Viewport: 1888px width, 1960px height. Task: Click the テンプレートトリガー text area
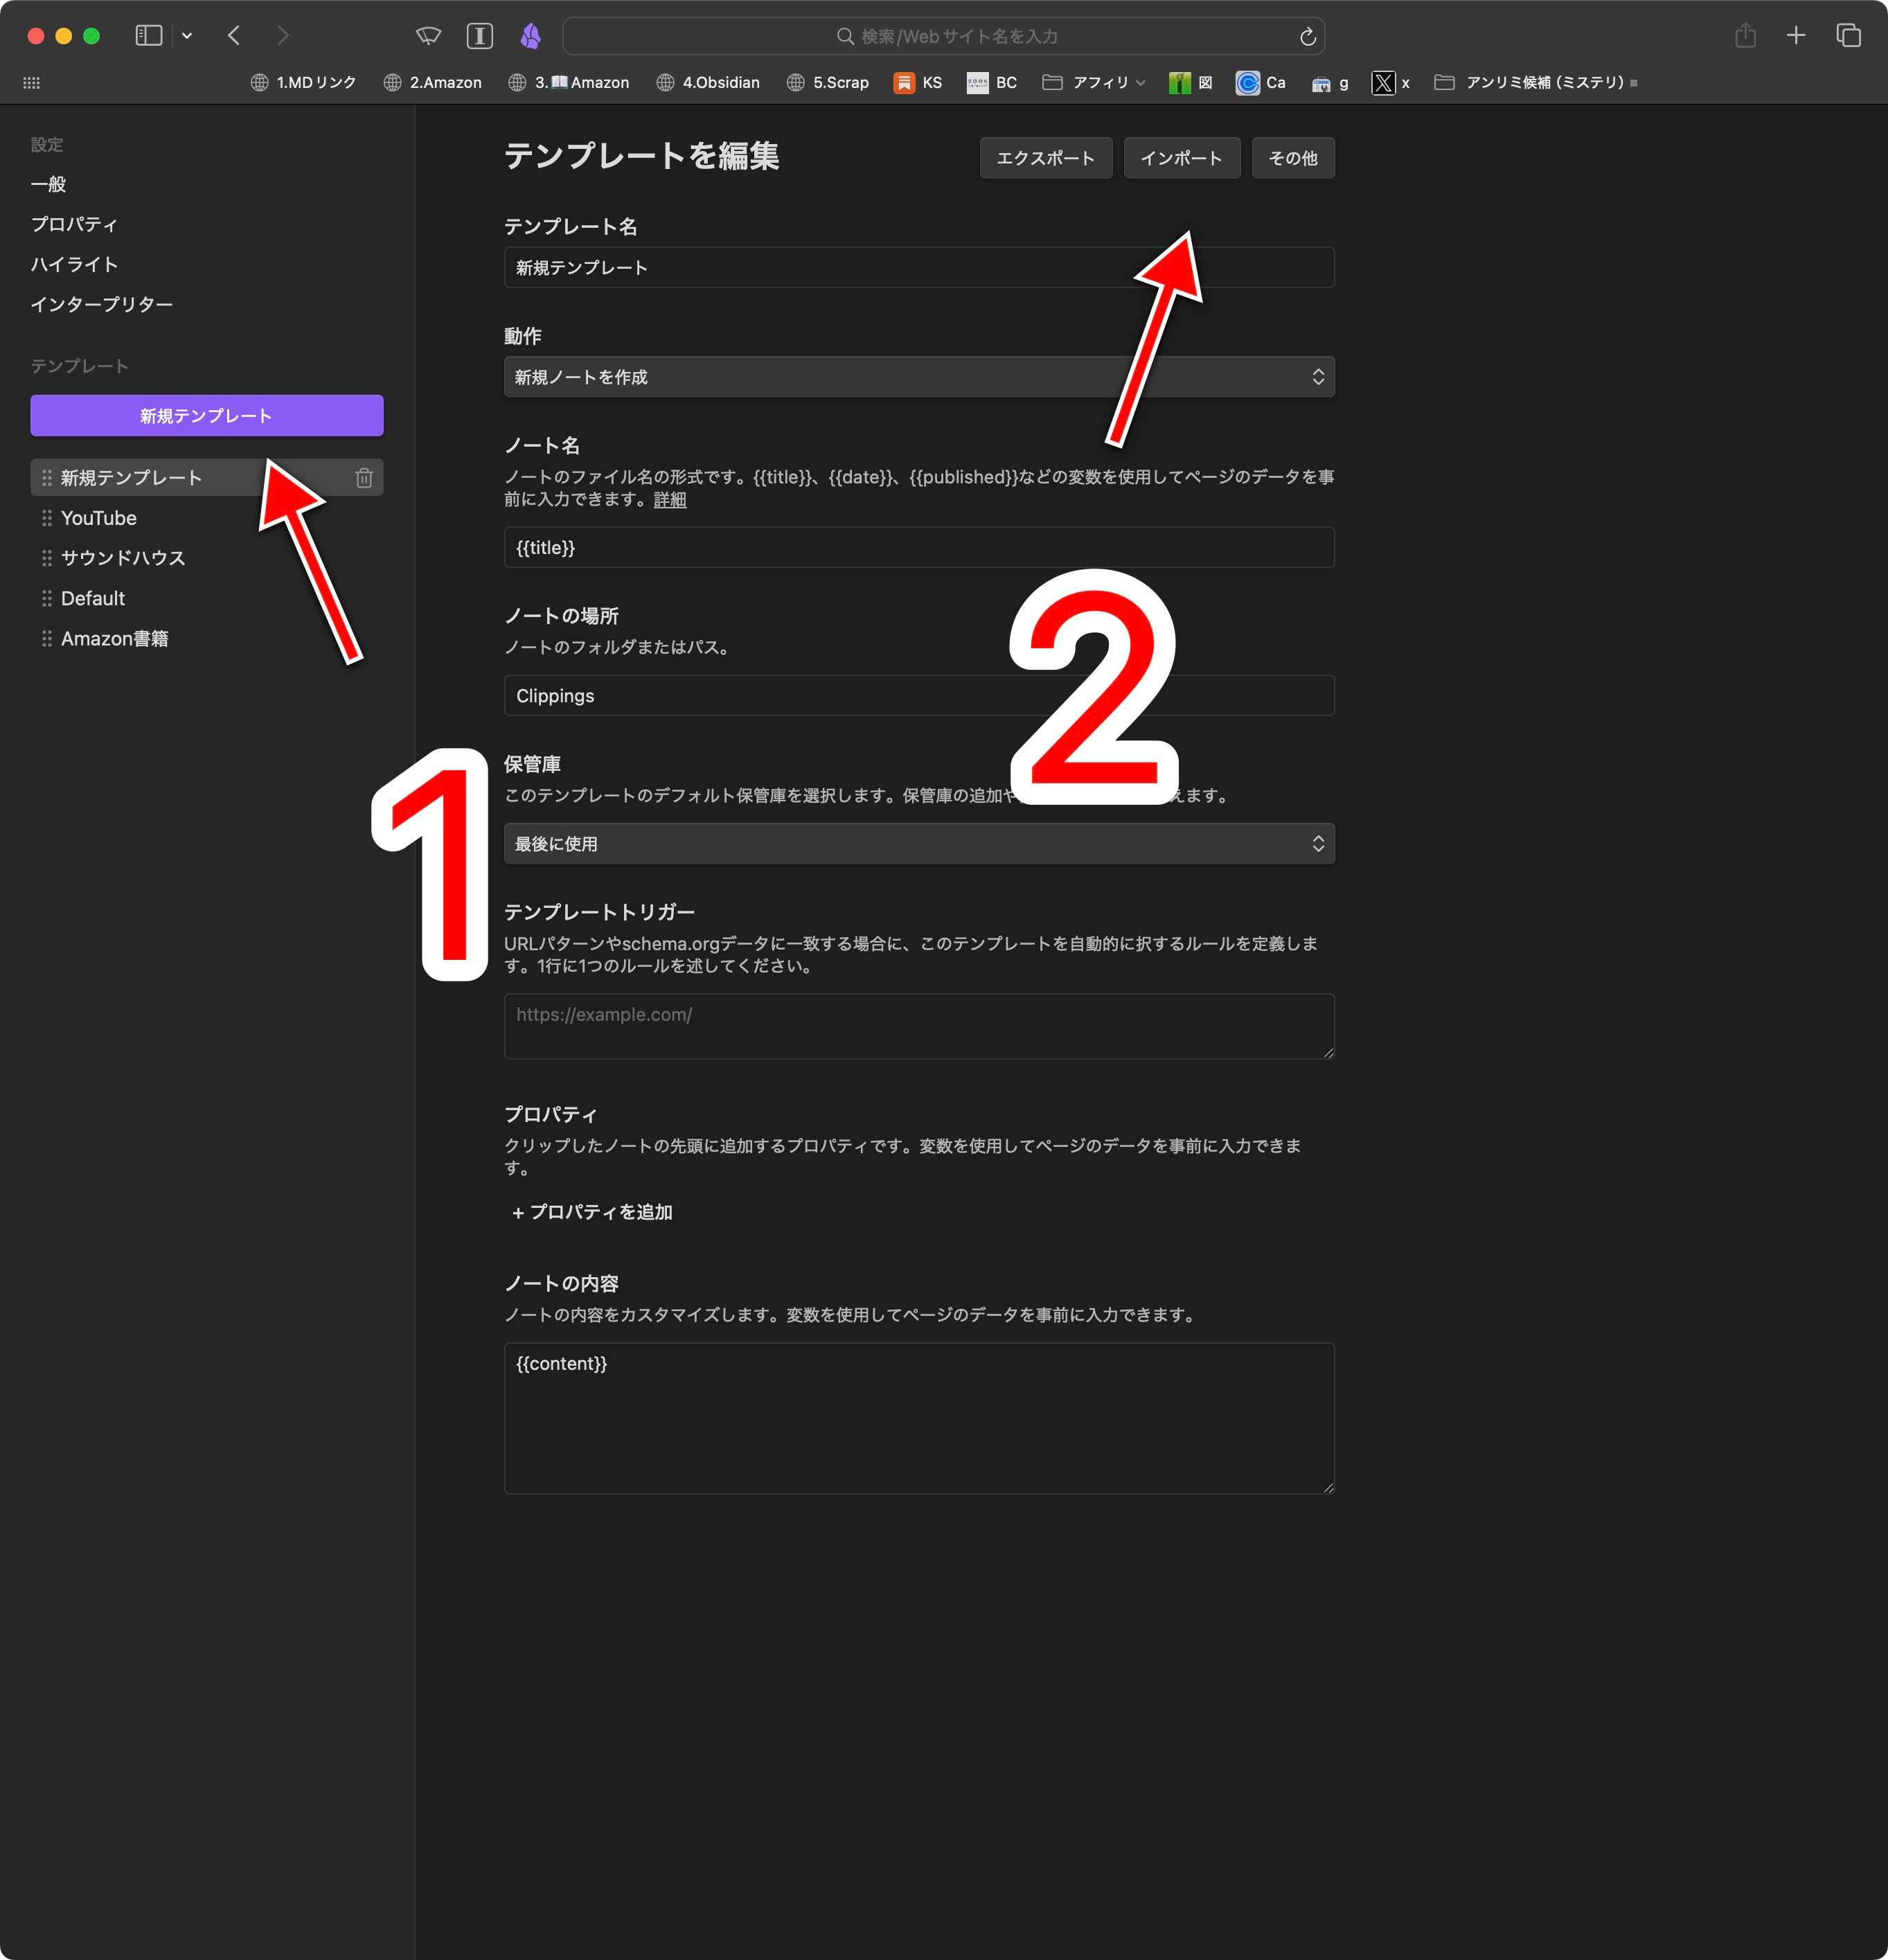click(x=919, y=1025)
